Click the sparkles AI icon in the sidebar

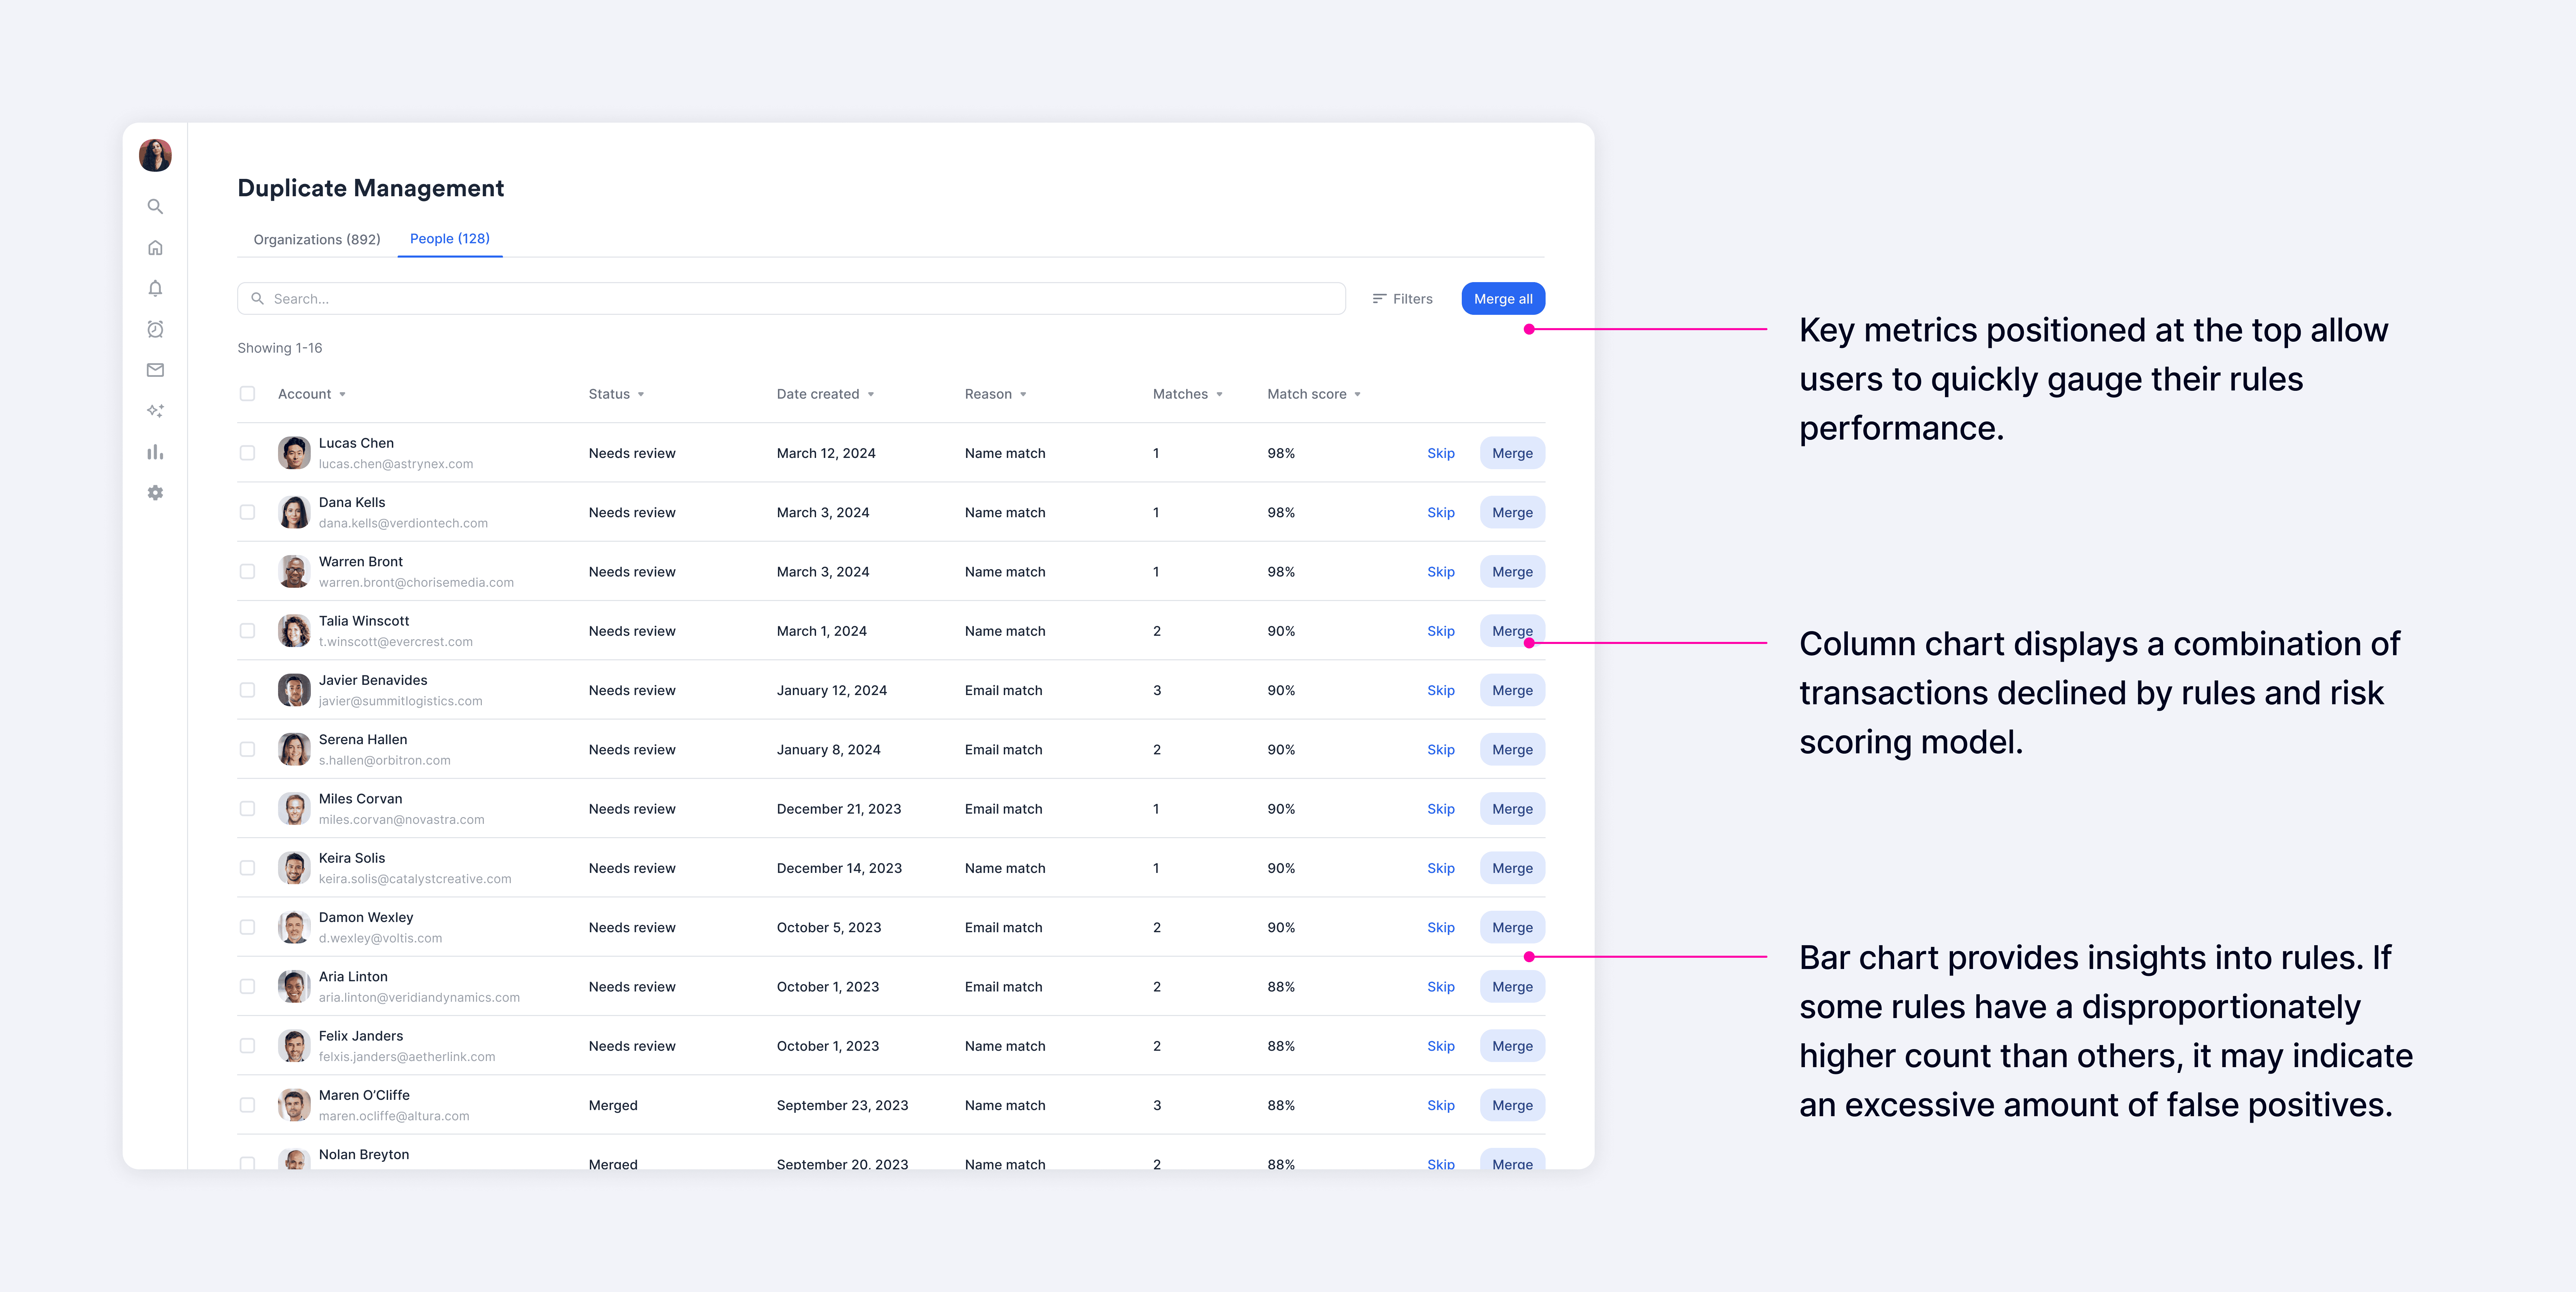click(x=155, y=411)
